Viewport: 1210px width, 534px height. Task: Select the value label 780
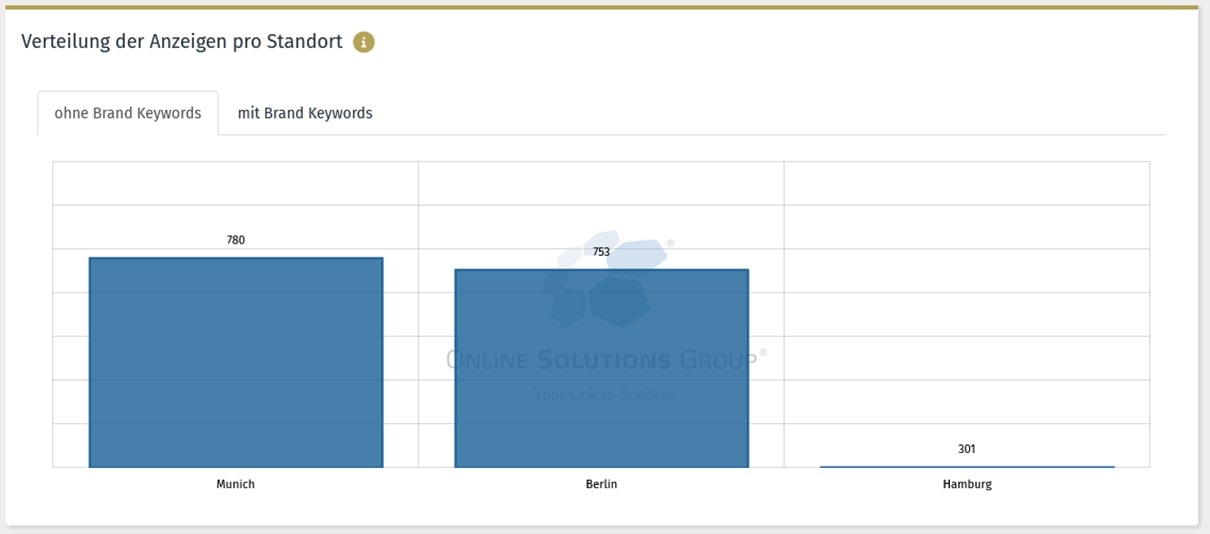[x=236, y=240]
